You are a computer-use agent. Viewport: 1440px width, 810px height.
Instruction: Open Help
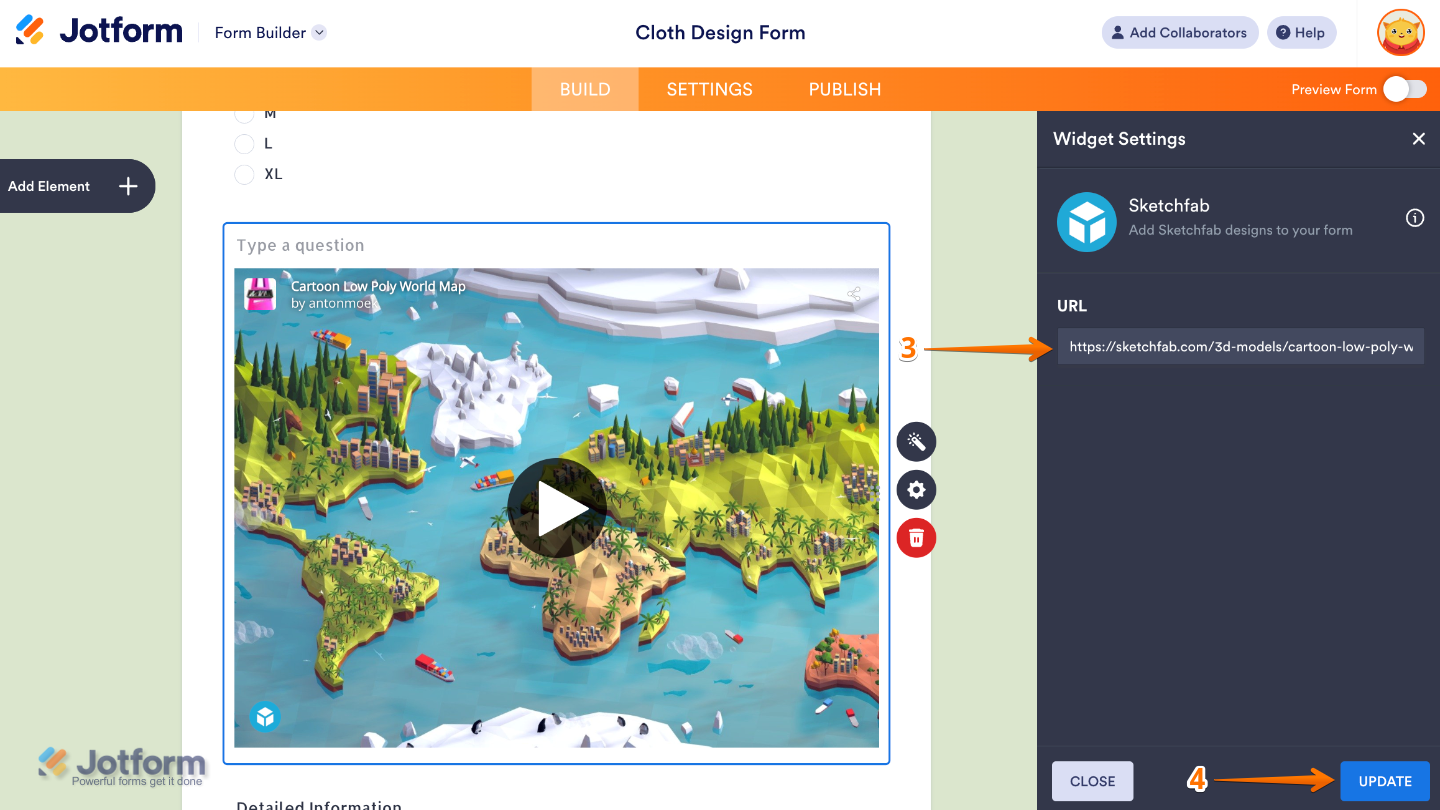coord(1301,32)
